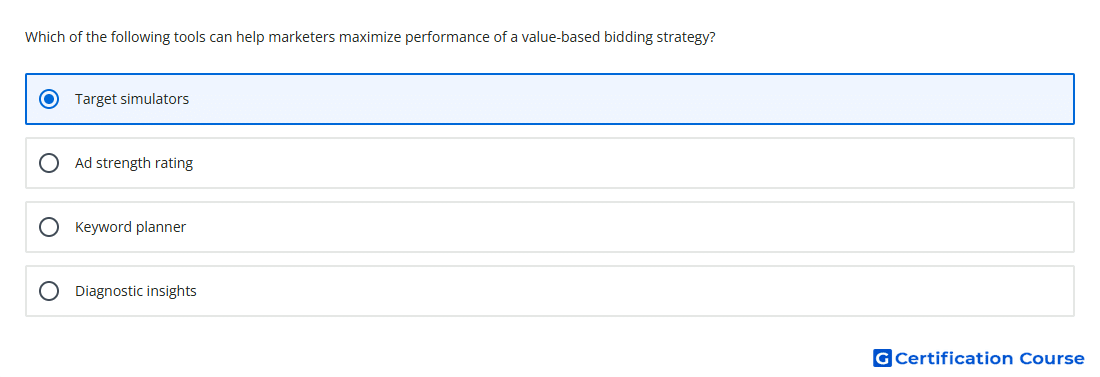This screenshot has height=377, width=1100.
Task: Click the 'Target simulators' answer label text
Action: [132, 99]
